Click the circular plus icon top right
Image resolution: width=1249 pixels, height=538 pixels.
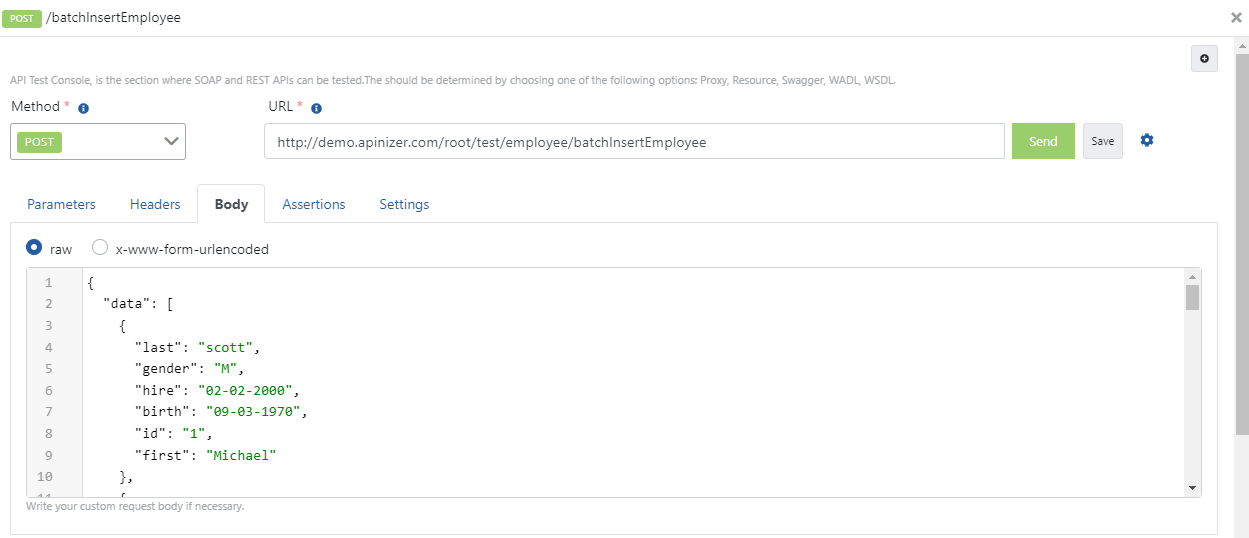click(x=1204, y=59)
